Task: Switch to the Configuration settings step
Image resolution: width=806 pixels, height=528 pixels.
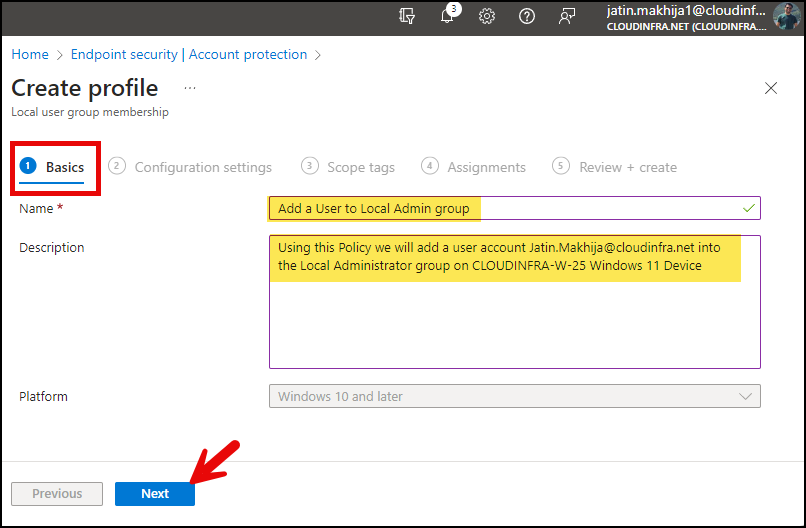Action: (190, 167)
